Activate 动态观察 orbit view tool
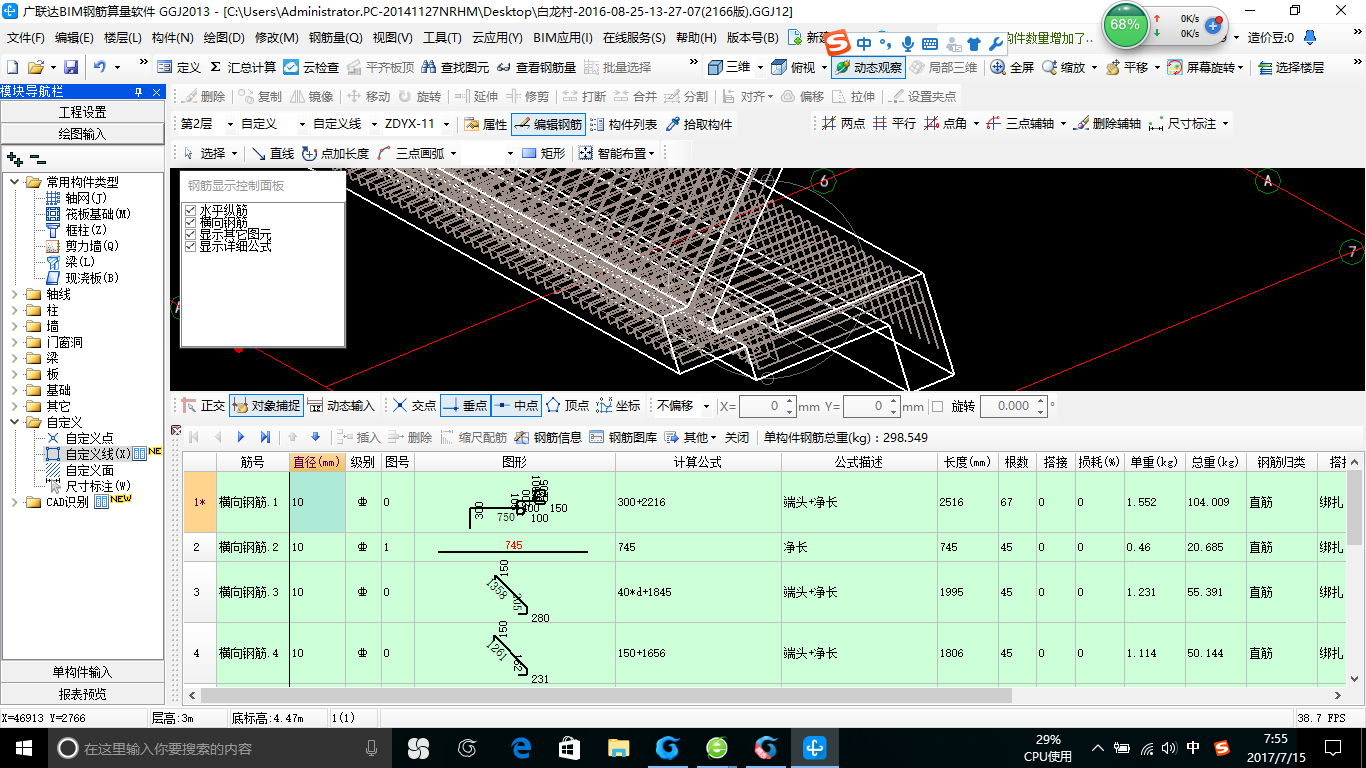Image resolution: width=1366 pixels, height=768 pixels. pyautogui.click(x=867, y=67)
